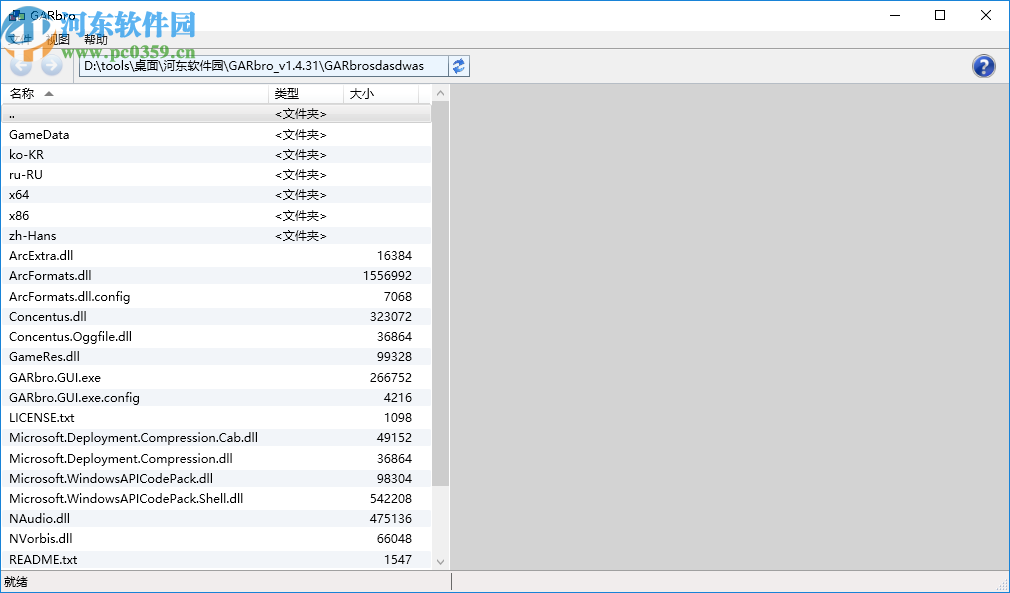Viewport: 1010px width, 593px height.
Task: Select Microsoft.Deployment.Compression.Cab.dll file
Action: [x=216, y=438]
